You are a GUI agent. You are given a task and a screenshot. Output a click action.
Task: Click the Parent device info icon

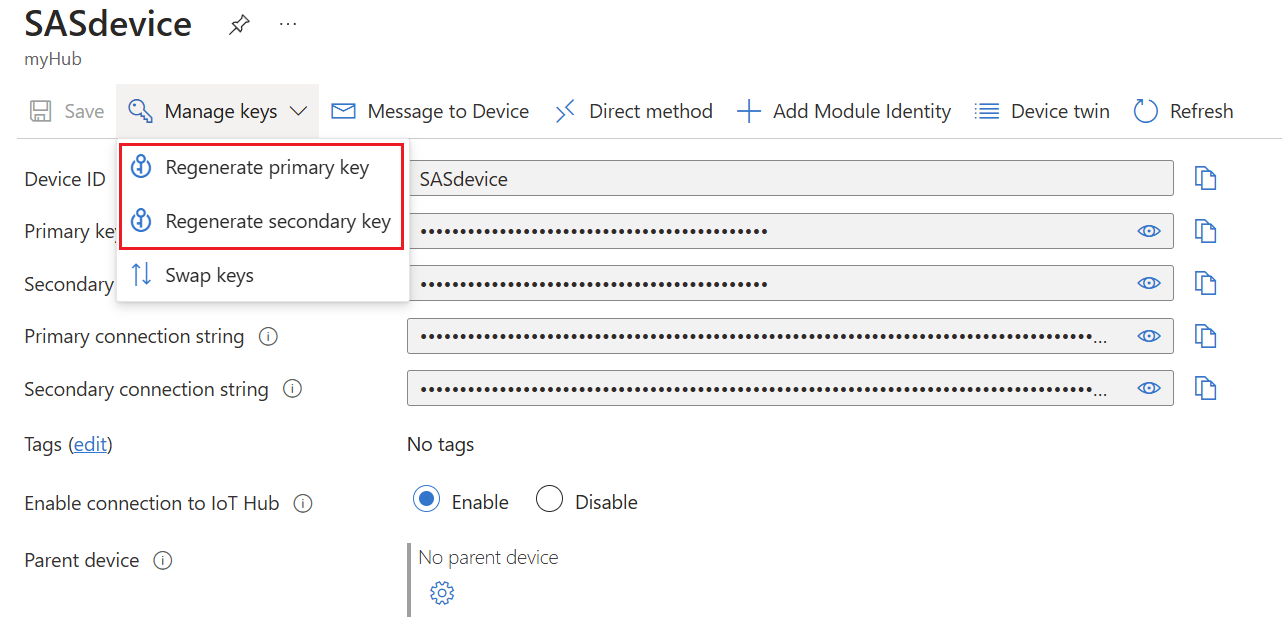click(x=163, y=560)
